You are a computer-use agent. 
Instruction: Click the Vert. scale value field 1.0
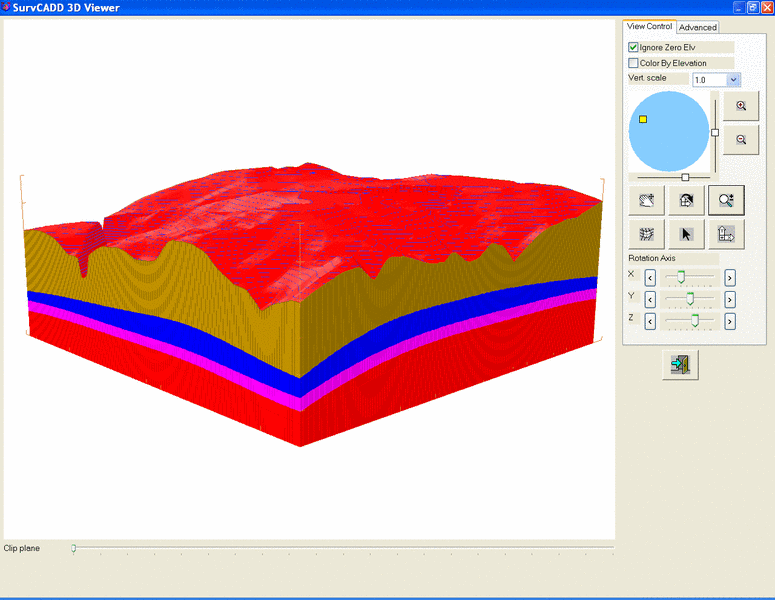click(x=710, y=80)
